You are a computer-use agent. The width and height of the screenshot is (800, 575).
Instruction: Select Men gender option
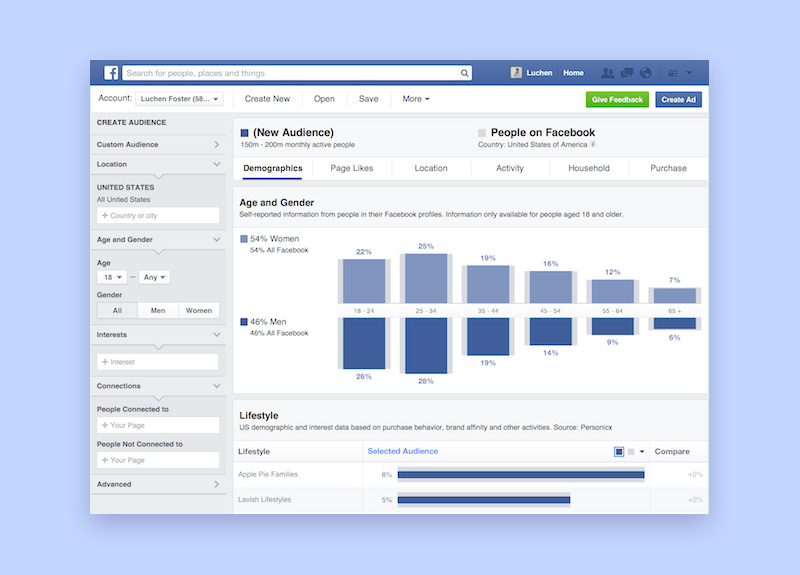tap(158, 310)
